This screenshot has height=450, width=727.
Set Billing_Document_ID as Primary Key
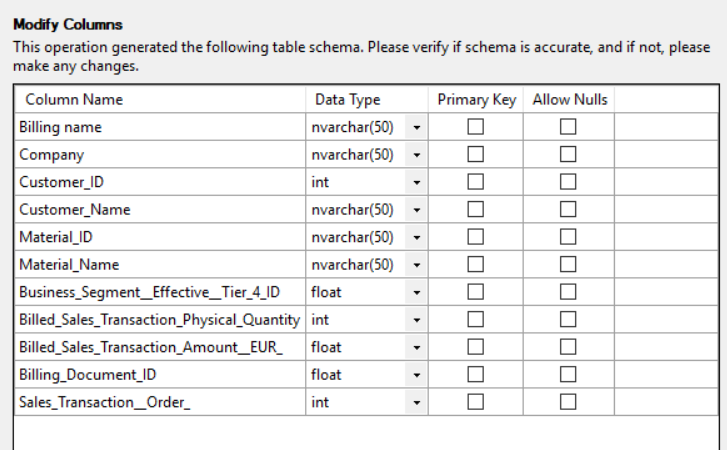click(x=476, y=375)
